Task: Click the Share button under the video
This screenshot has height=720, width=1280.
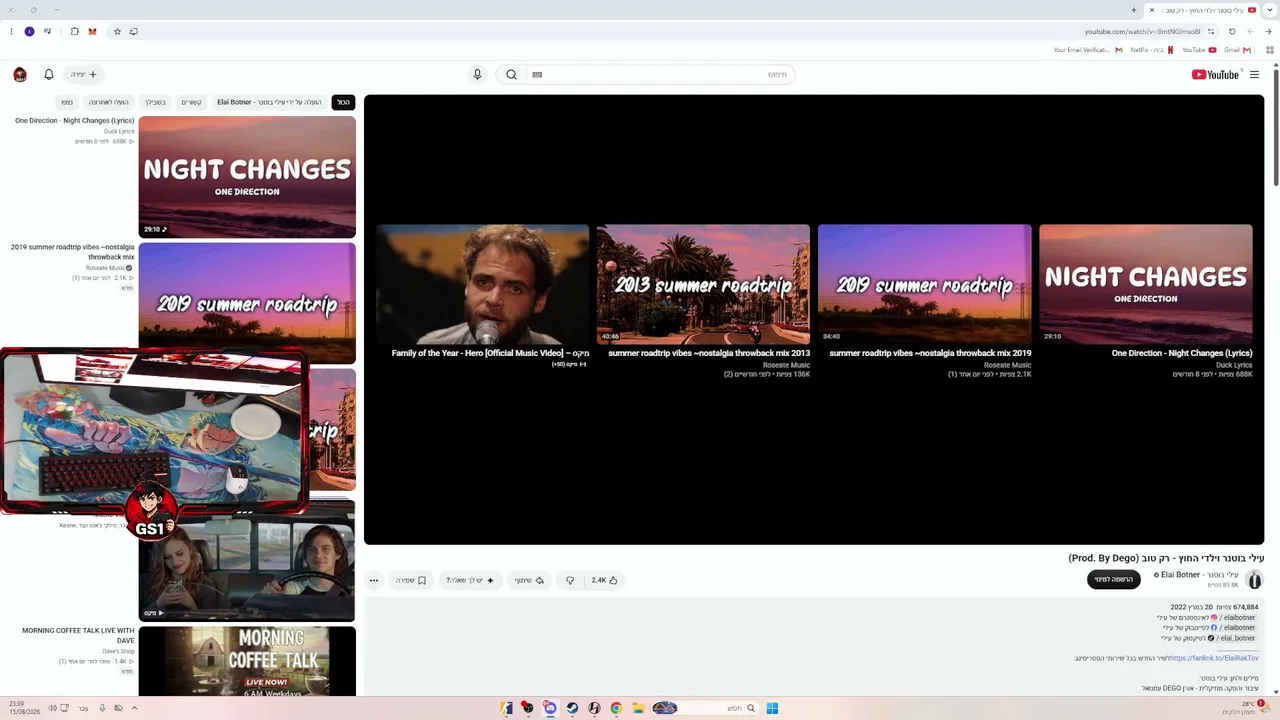Action: (529, 580)
